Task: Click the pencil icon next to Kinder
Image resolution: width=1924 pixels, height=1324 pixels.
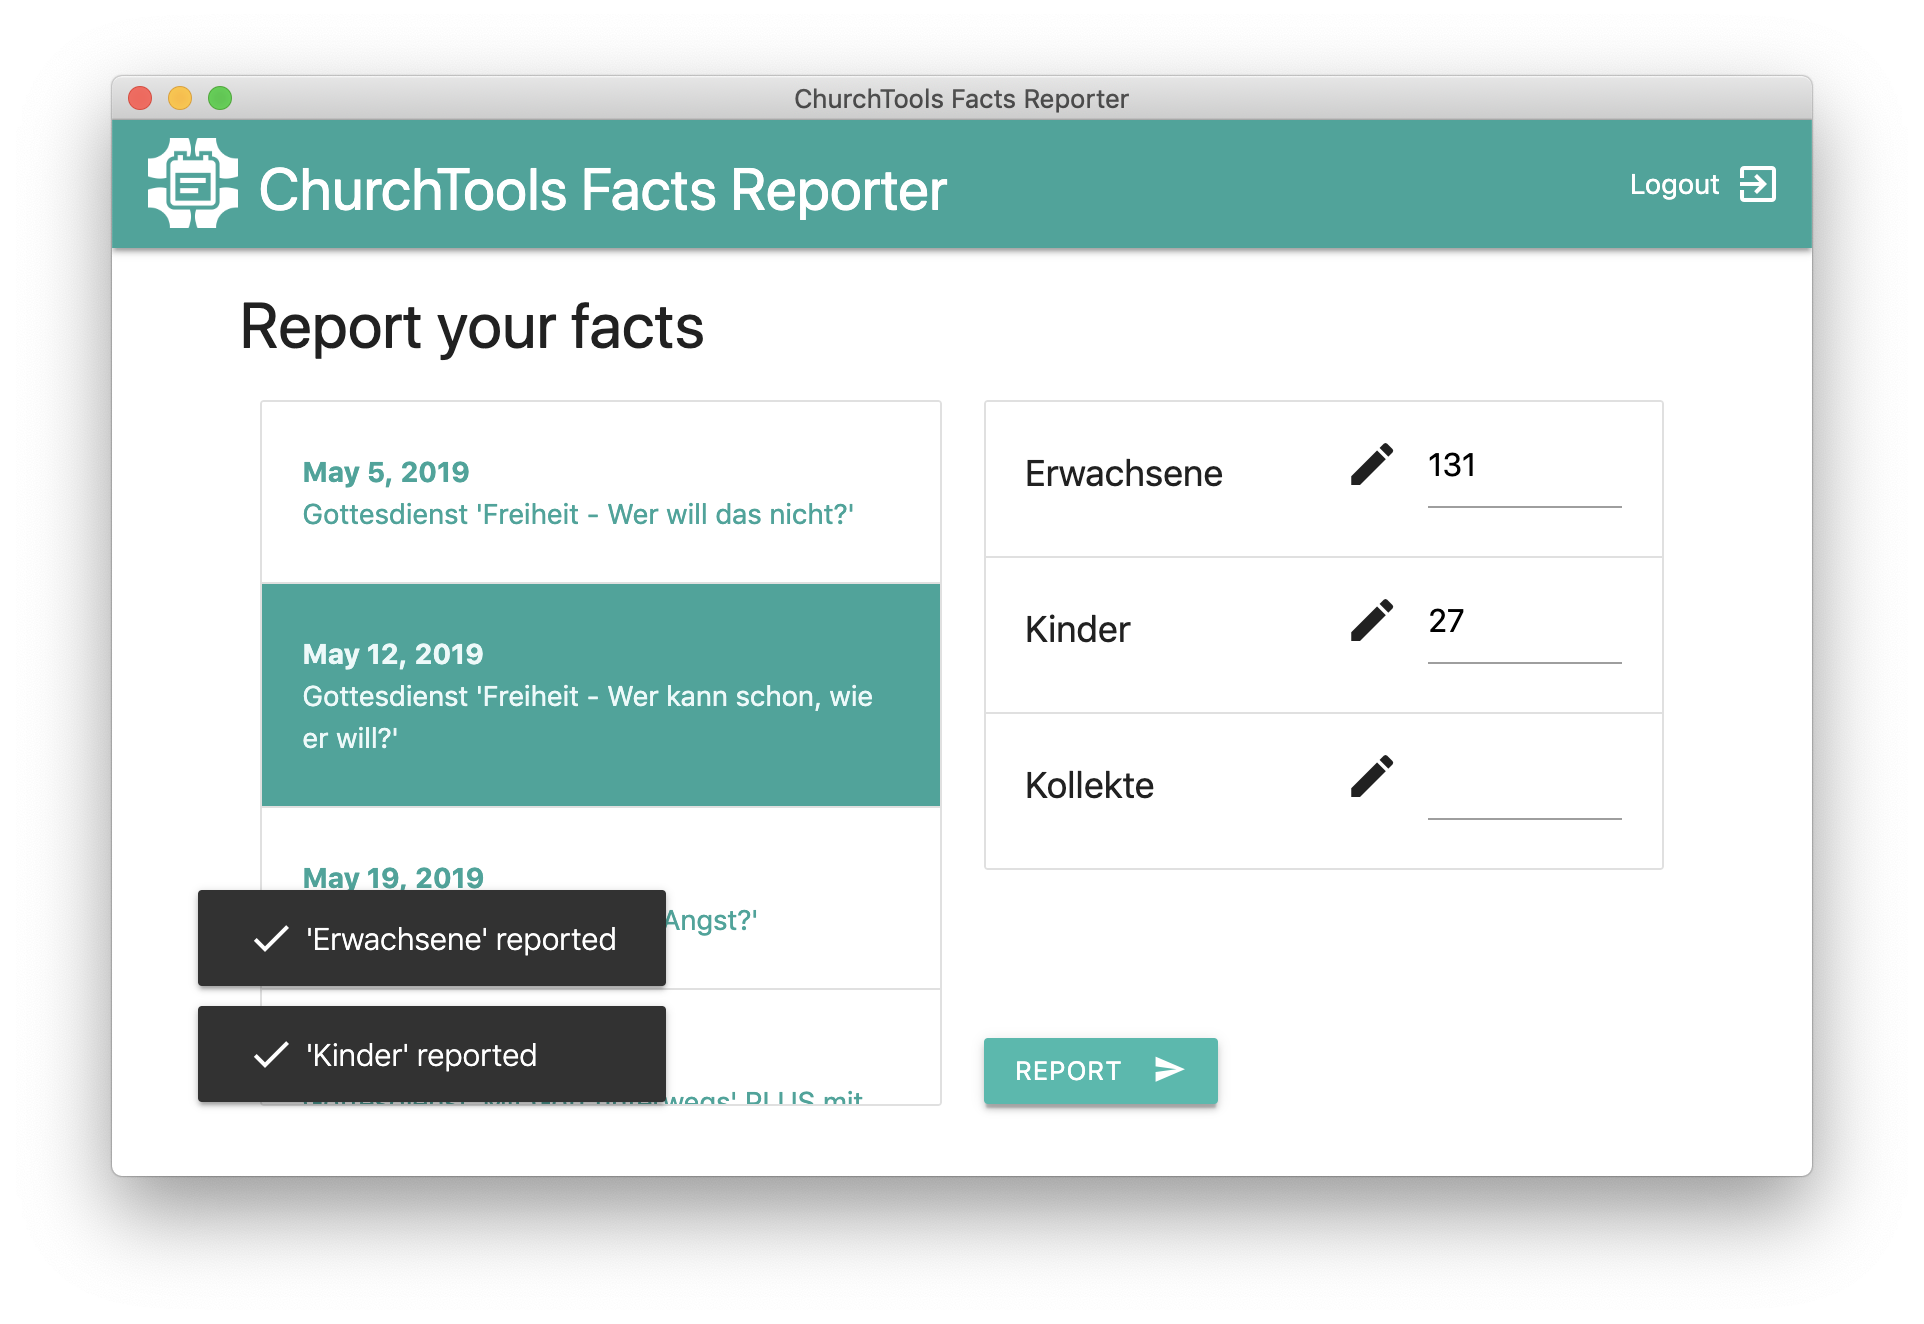Action: point(1371,621)
